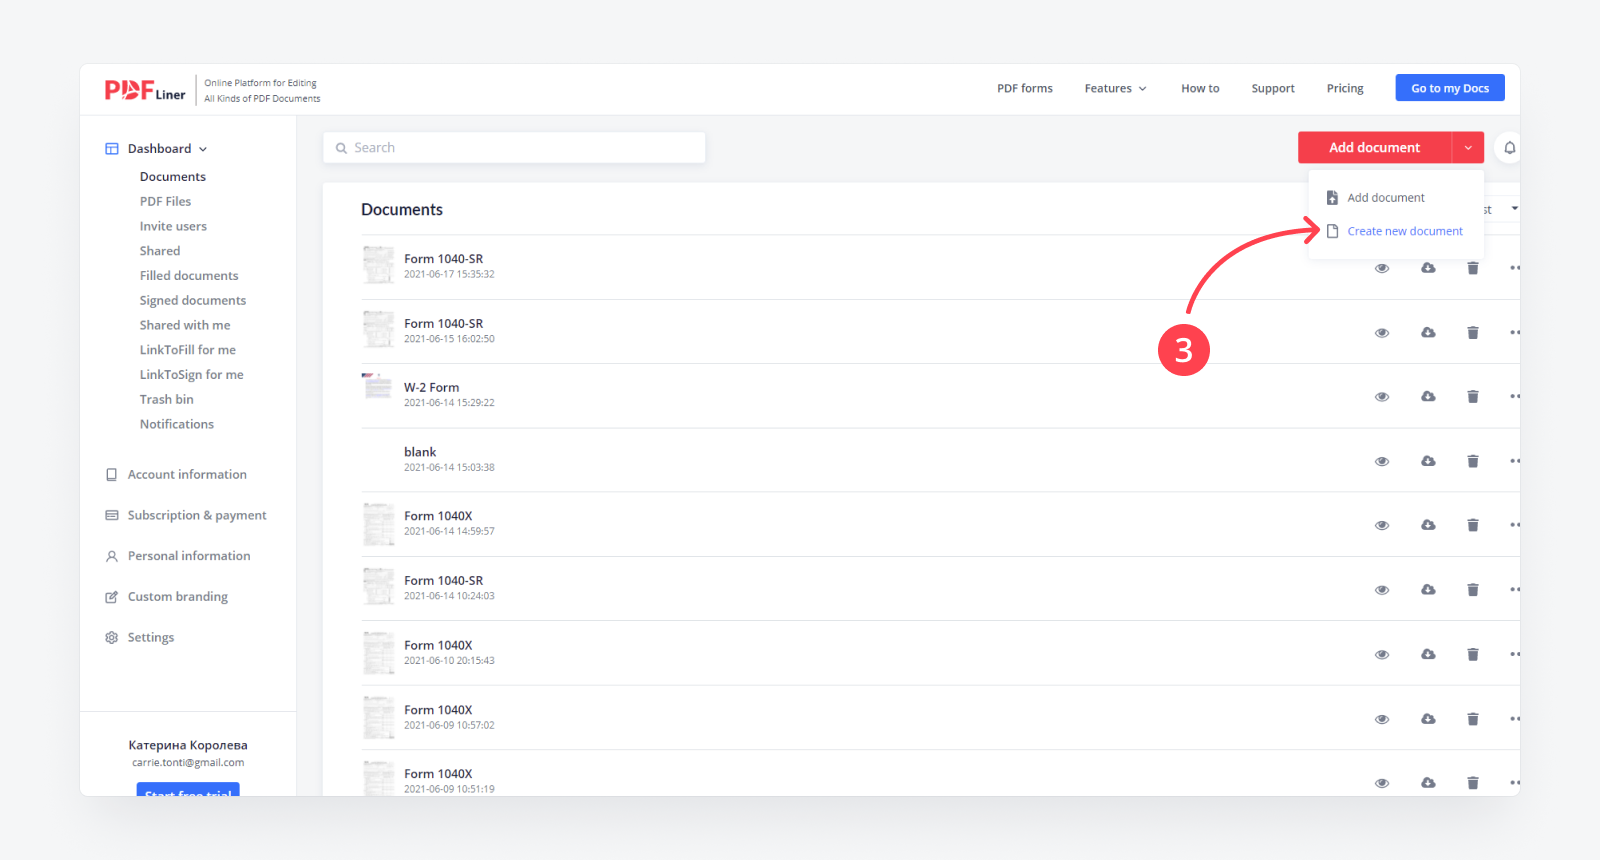This screenshot has width=1600, height=860.
Task: Open more options for first Form 1040-SR
Action: [1514, 268]
